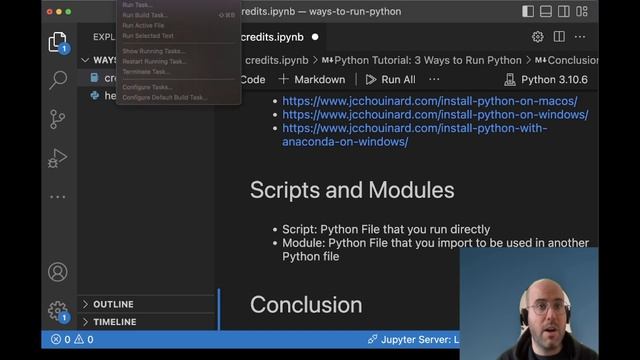Expand the OUTLINE section
640x360 pixels.
point(146,304)
